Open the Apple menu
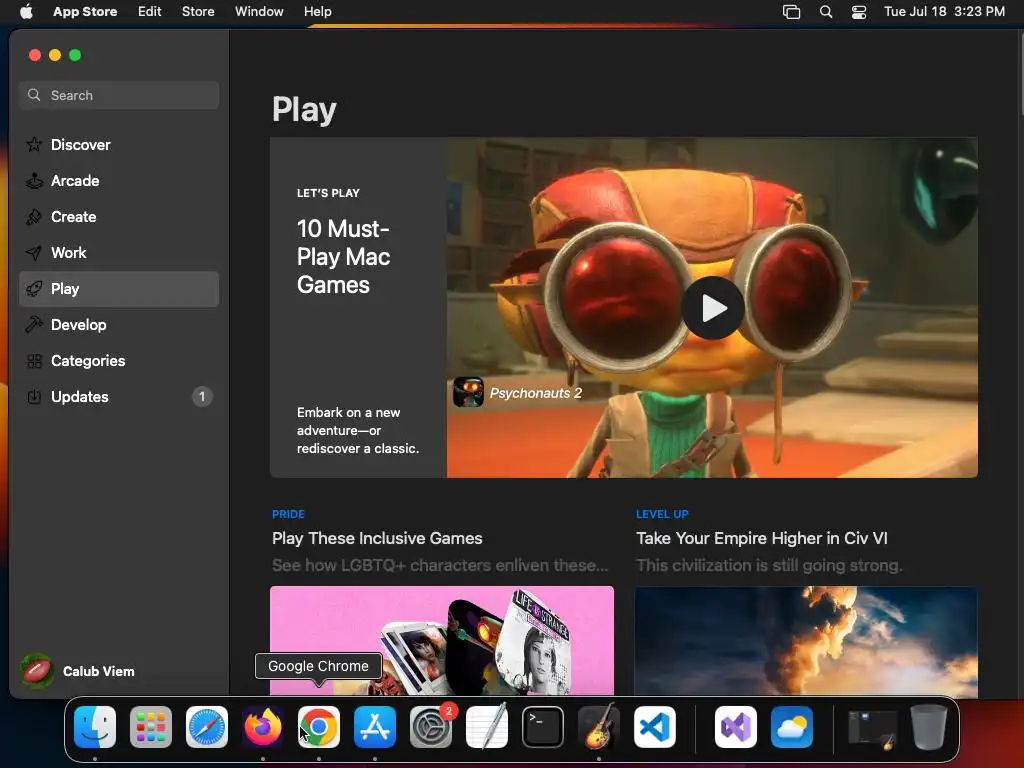The height and width of the screenshot is (768, 1024). pyautogui.click(x=26, y=11)
